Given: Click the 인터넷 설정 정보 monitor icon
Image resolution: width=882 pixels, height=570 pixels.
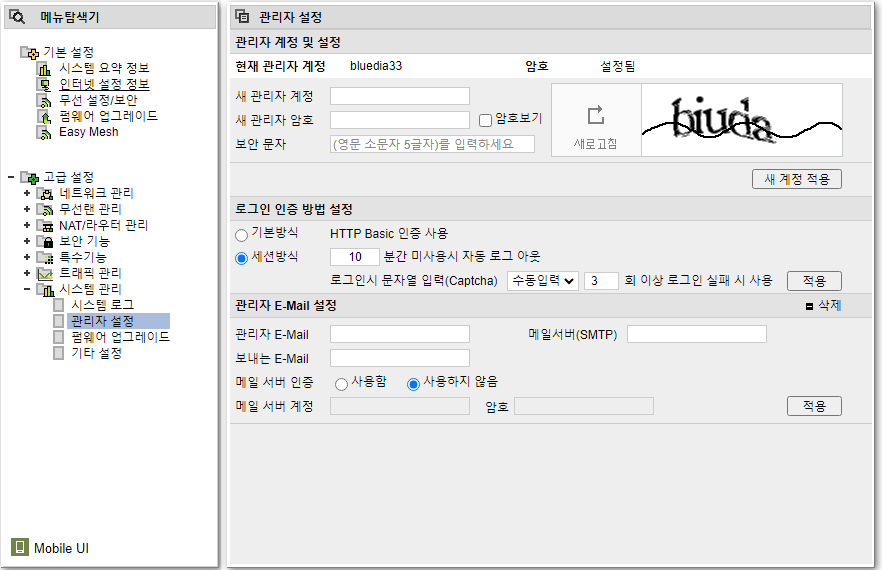Looking at the screenshot, I should point(44,85).
